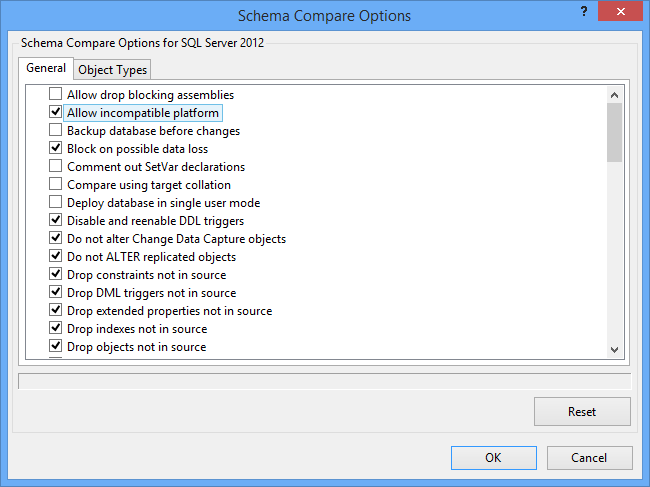Check Comment out SetVar declarations

coord(56,167)
